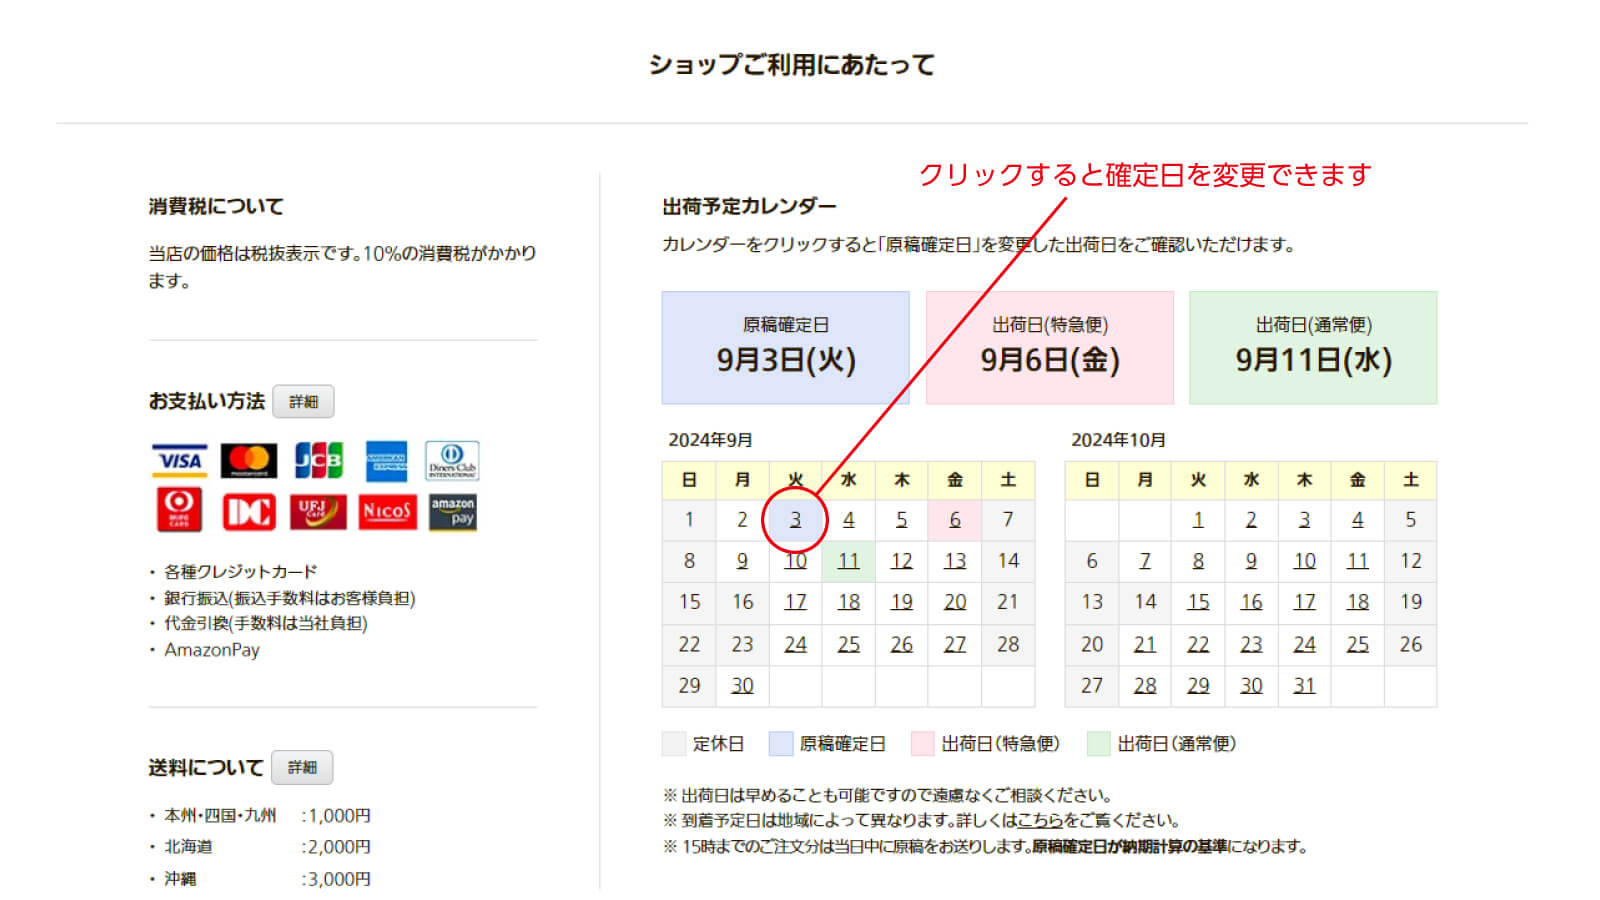
Task: Choose October 30 in the calendar
Action: click(x=1251, y=686)
